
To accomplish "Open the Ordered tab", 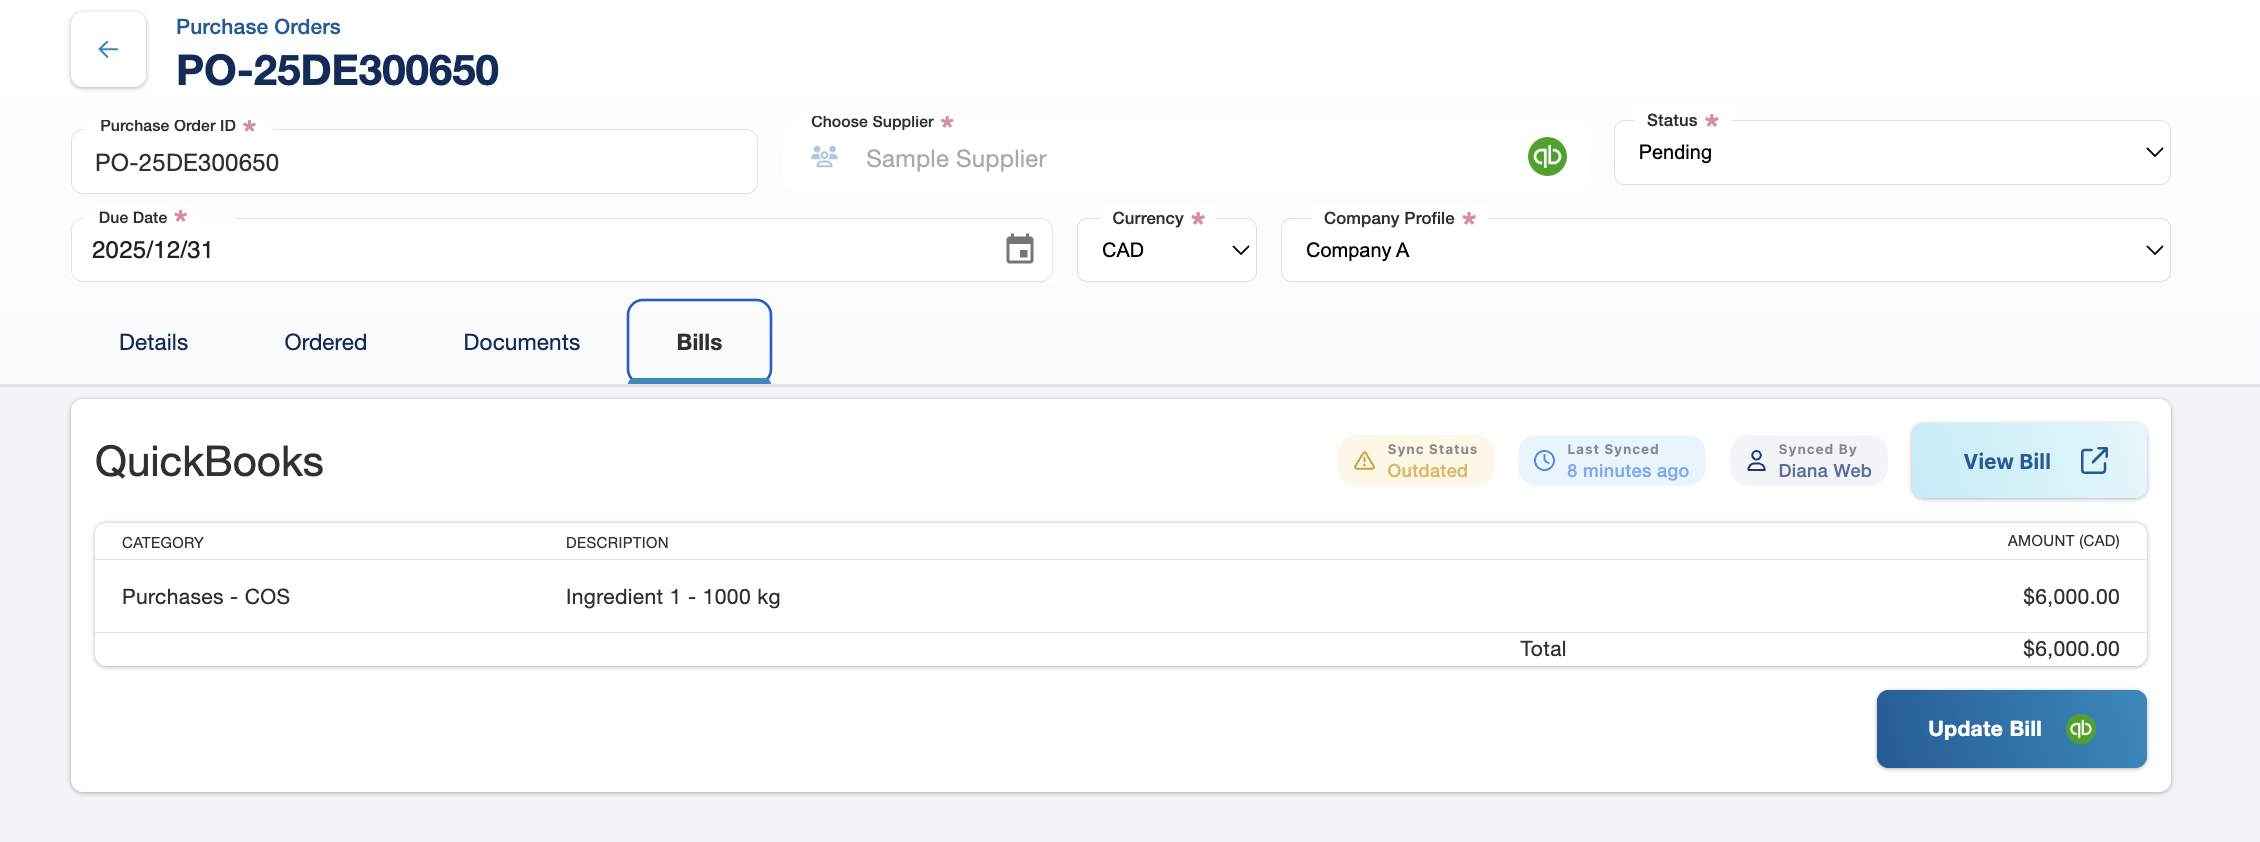I will pyautogui.click(x=325, y=342).
